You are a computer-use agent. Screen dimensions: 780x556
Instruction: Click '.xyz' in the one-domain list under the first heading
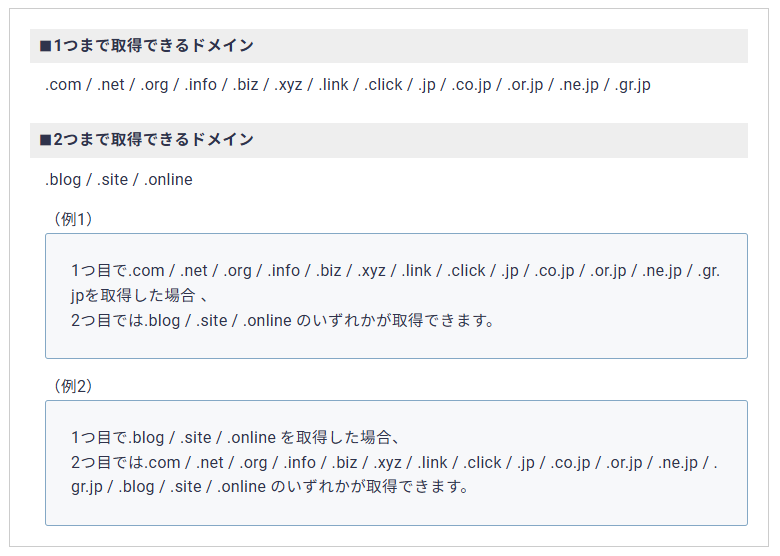pyautogui.click(x=288, y=85)
